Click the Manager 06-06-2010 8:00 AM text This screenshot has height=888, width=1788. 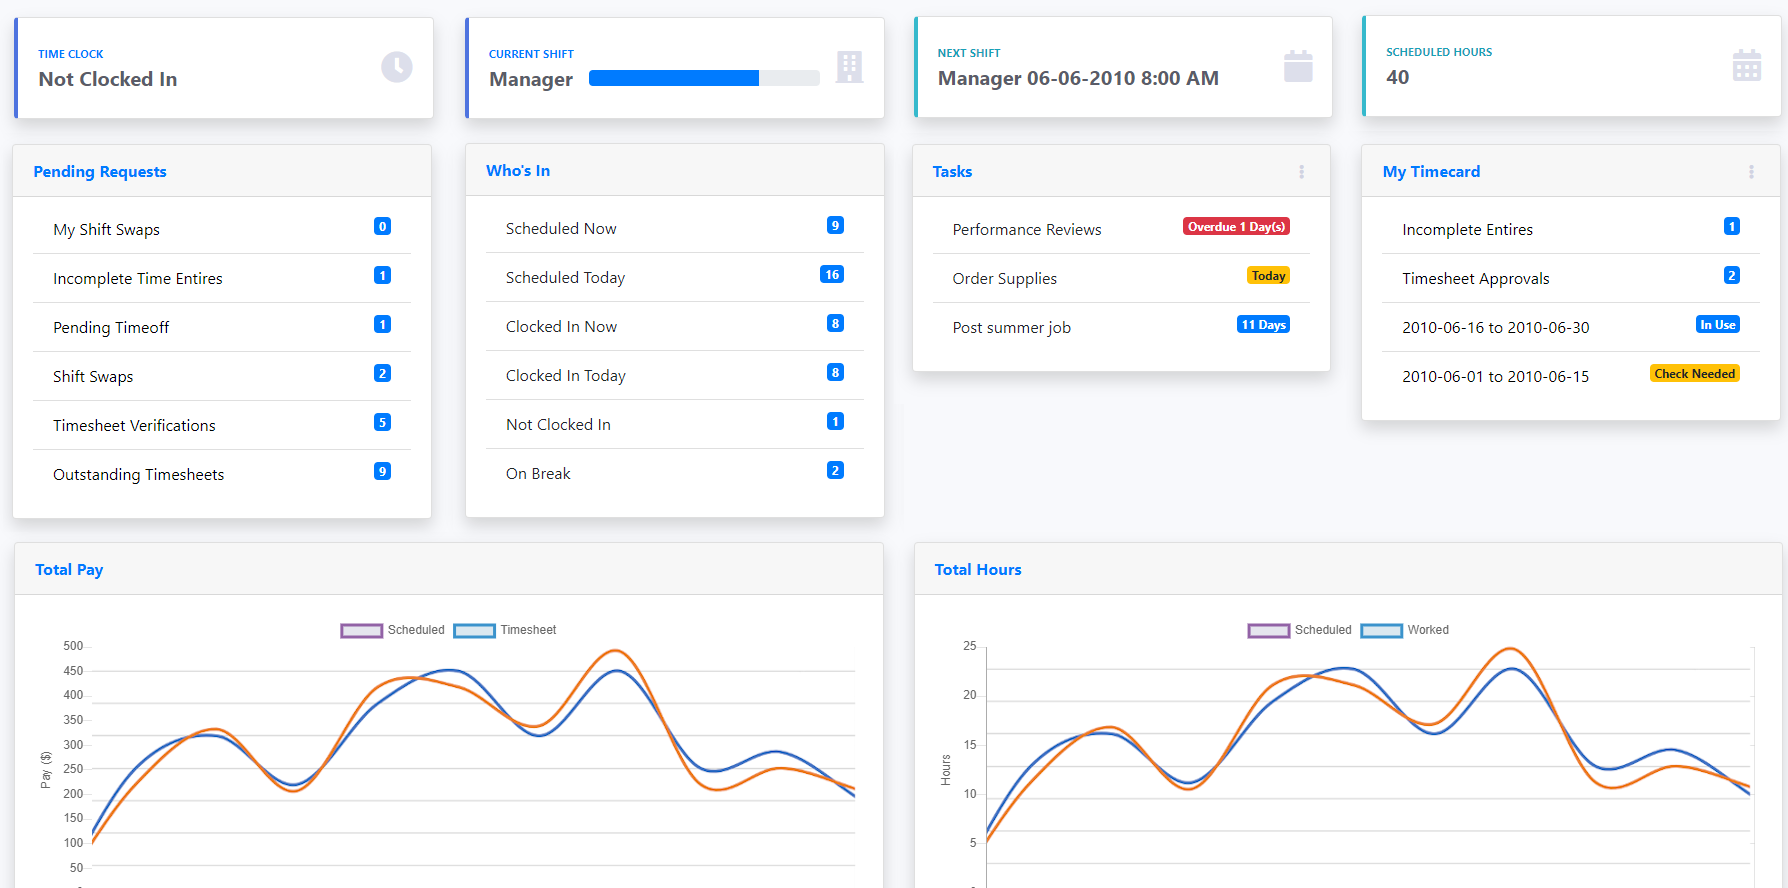[1078, 78]
